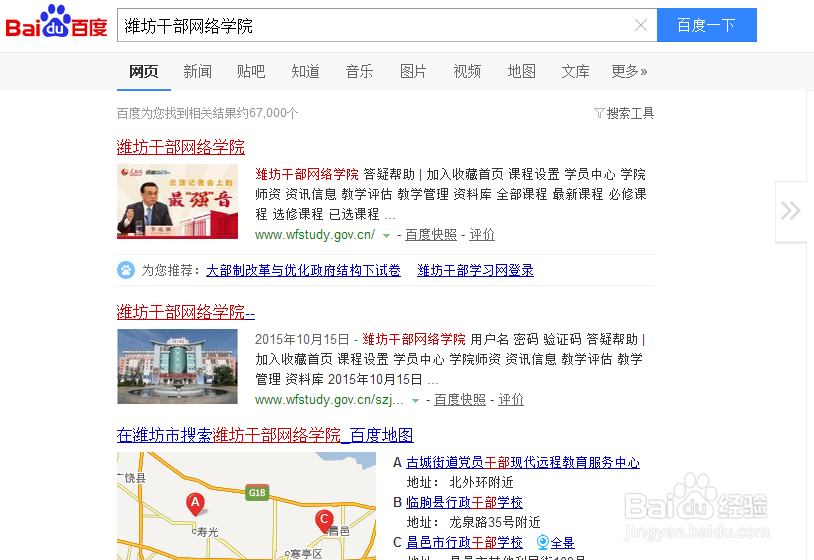
Task: Open 搜索工具 filter options
Action: click(624, 113)
